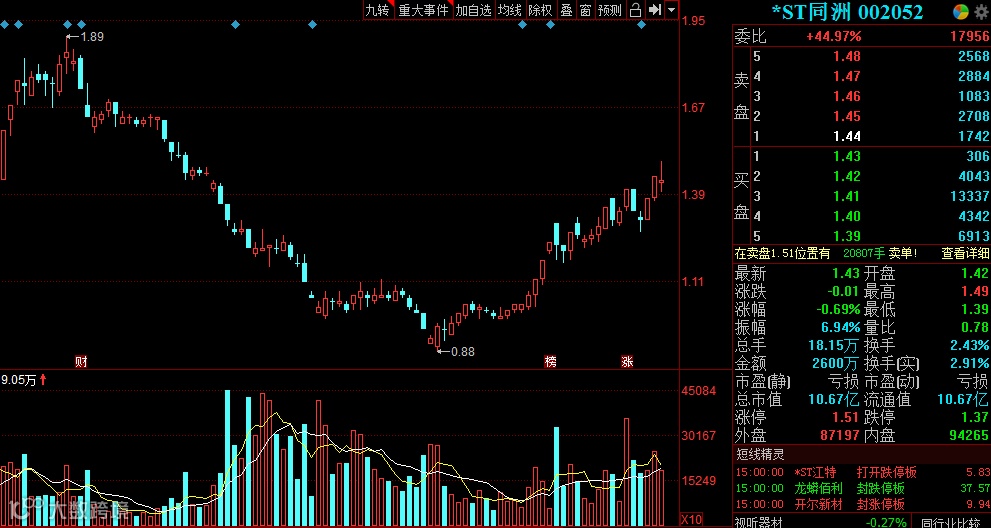The height and width of the screenshot is (528, 991).
Task: Click the 短线精灵 panel header
Action: pyautogui.click(x=760, y=454)
